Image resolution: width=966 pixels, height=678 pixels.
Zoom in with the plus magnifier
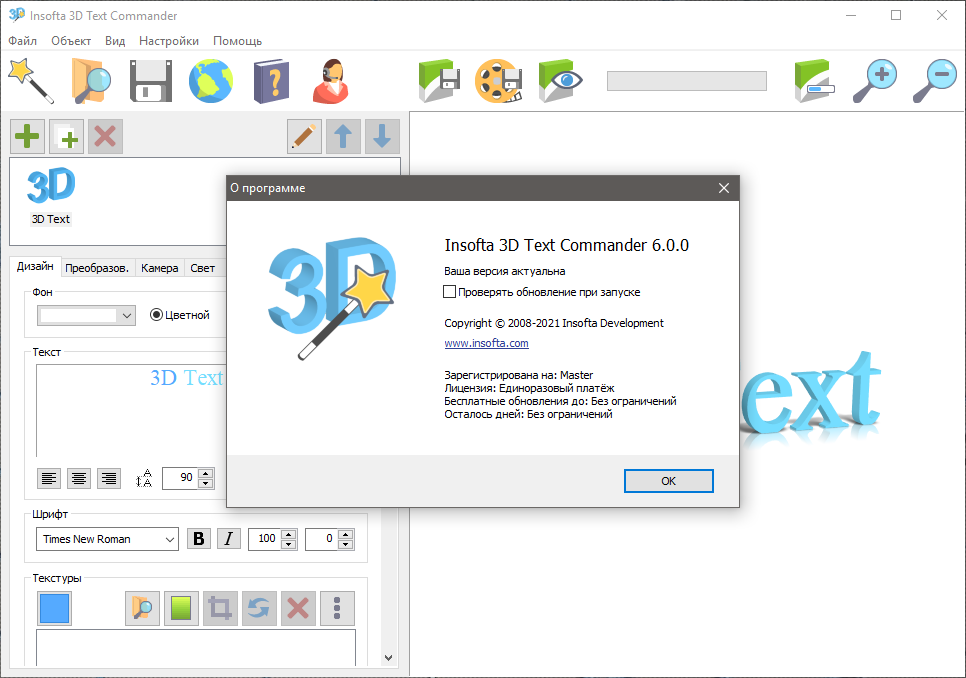pyautogui.click(x=874, y=81)
